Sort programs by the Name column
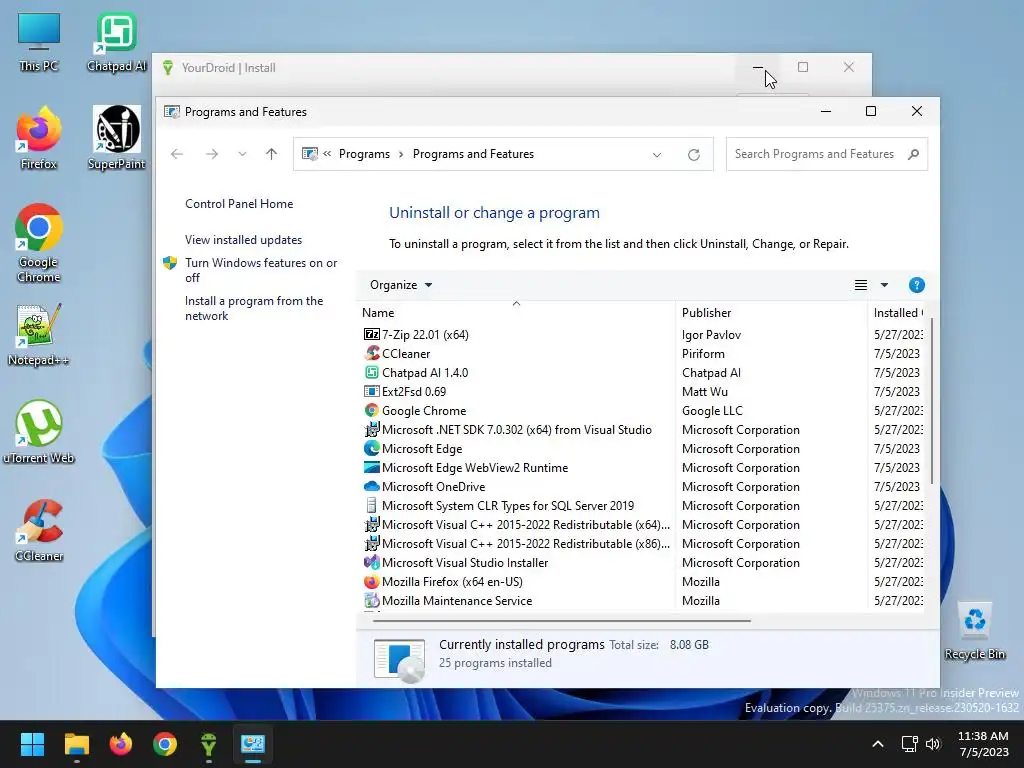 (x=516, y=313)
